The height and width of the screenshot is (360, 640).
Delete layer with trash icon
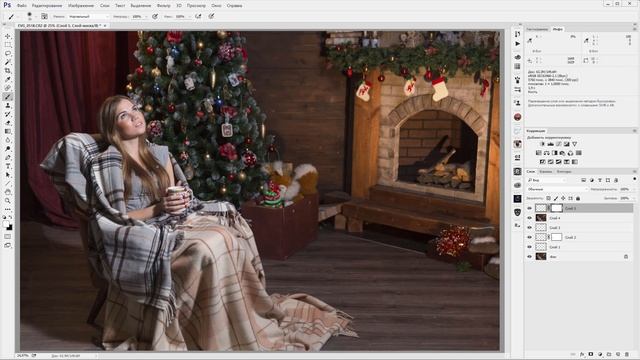click(627, 355)
